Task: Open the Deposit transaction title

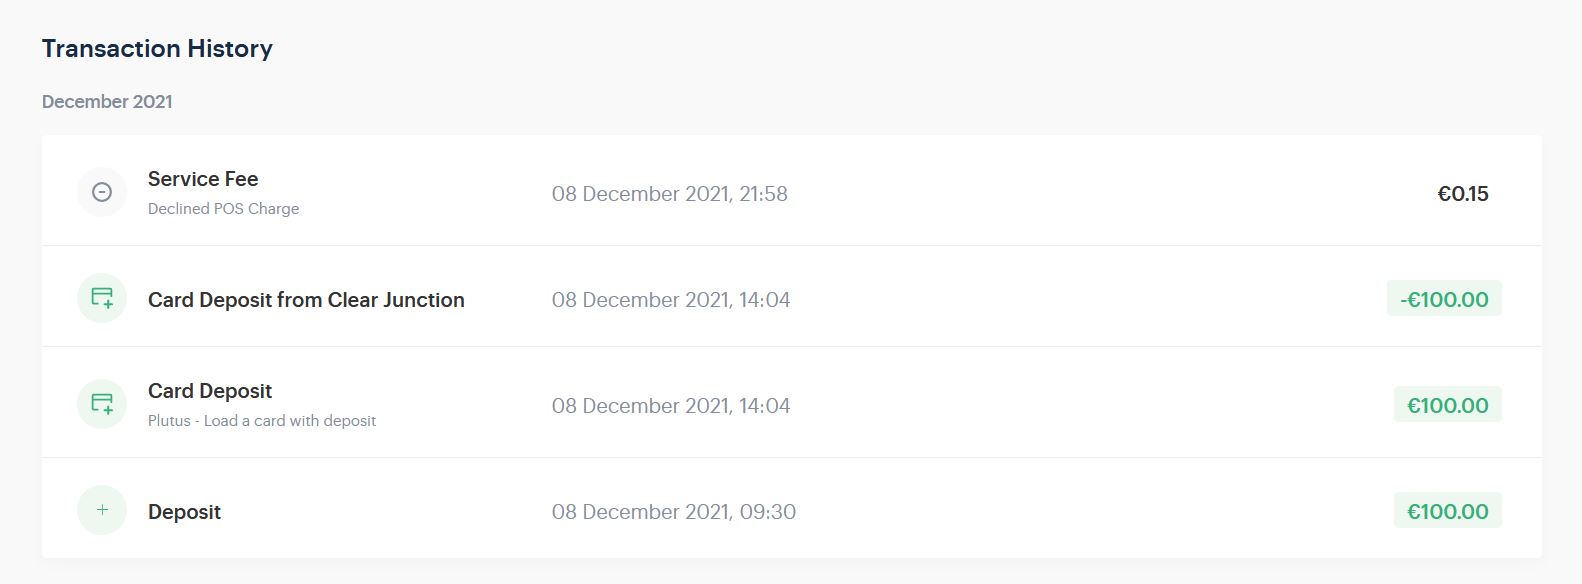Action: [x=184, y=512]
